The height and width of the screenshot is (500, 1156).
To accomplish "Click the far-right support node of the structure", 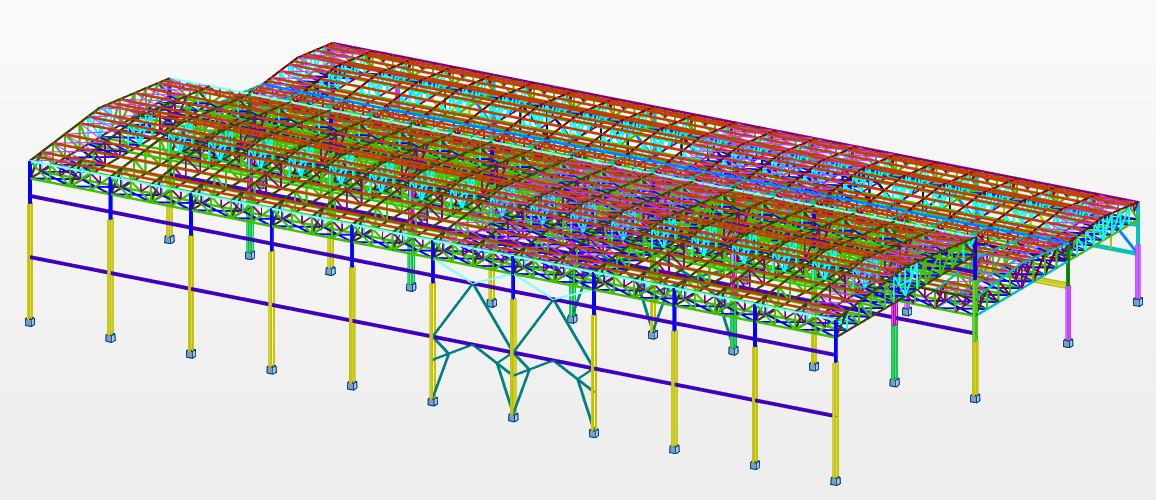I will 1137,301.
